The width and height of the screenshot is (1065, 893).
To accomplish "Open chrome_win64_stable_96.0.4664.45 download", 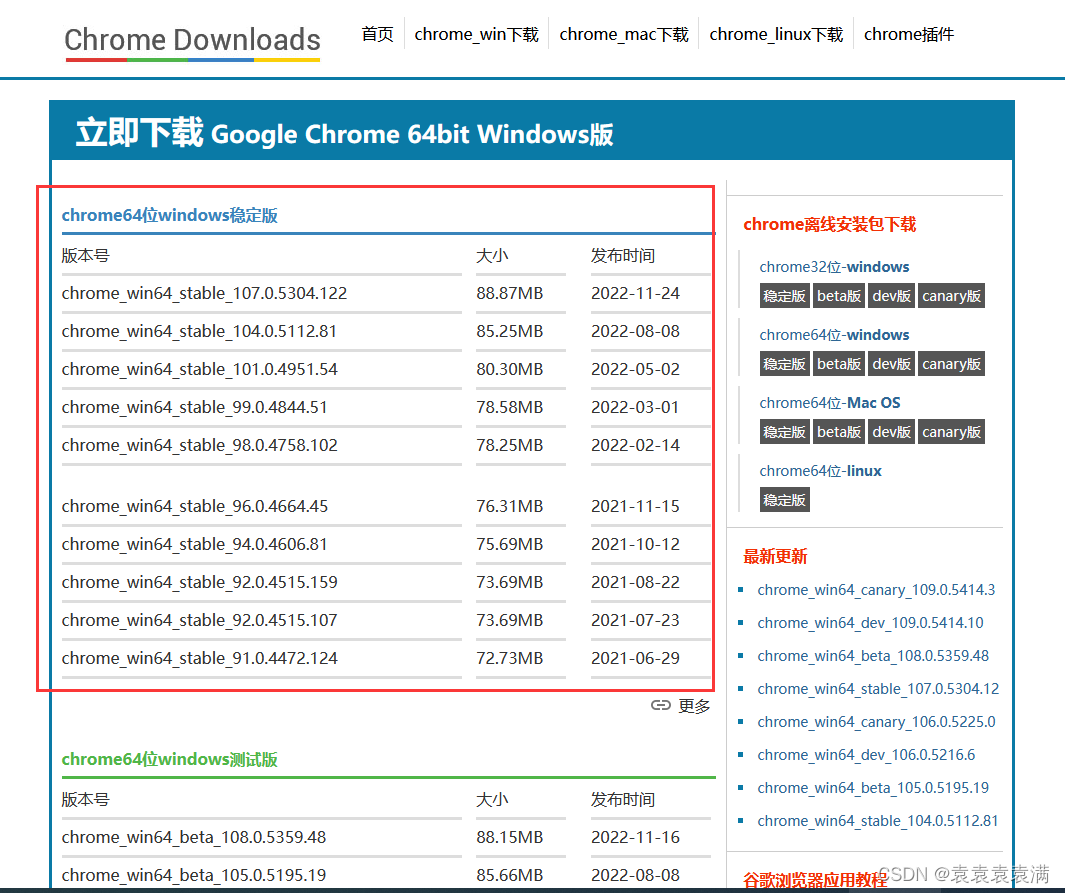I will 195,507.
